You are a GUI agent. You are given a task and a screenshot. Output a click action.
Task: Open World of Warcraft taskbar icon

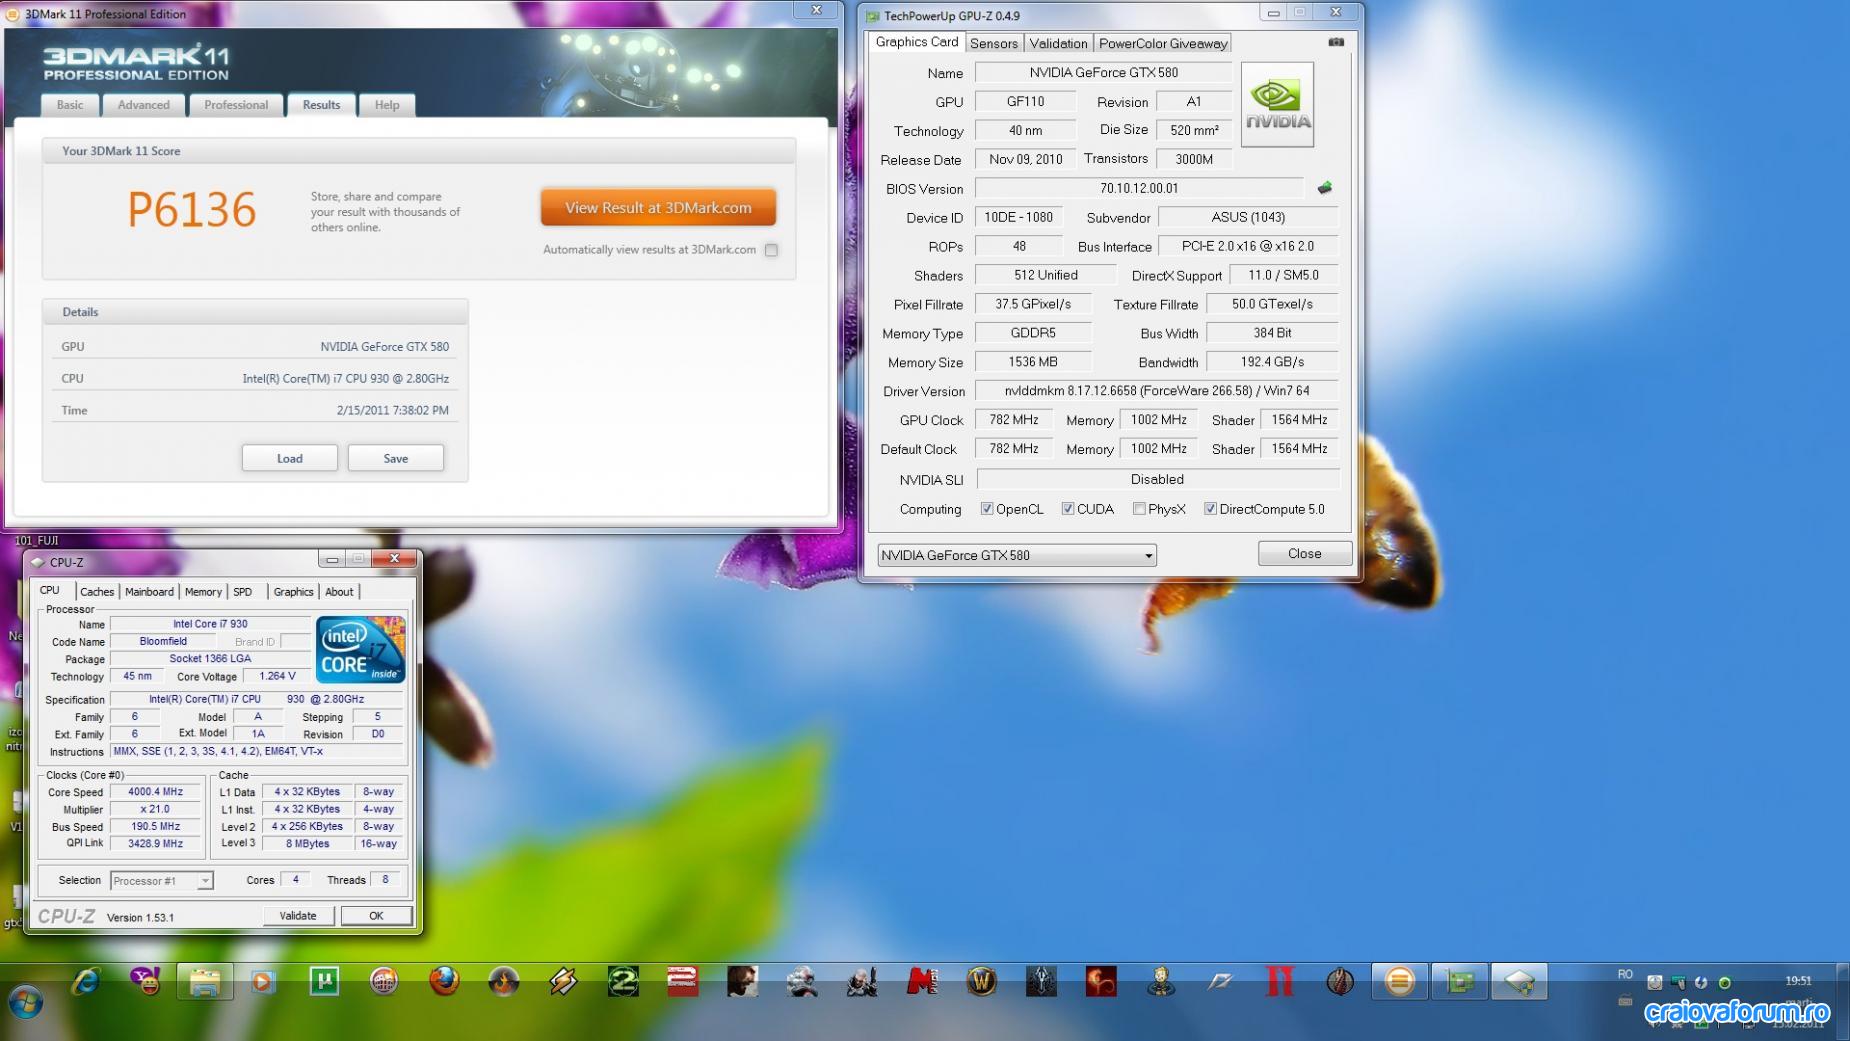tap(982, 982)
